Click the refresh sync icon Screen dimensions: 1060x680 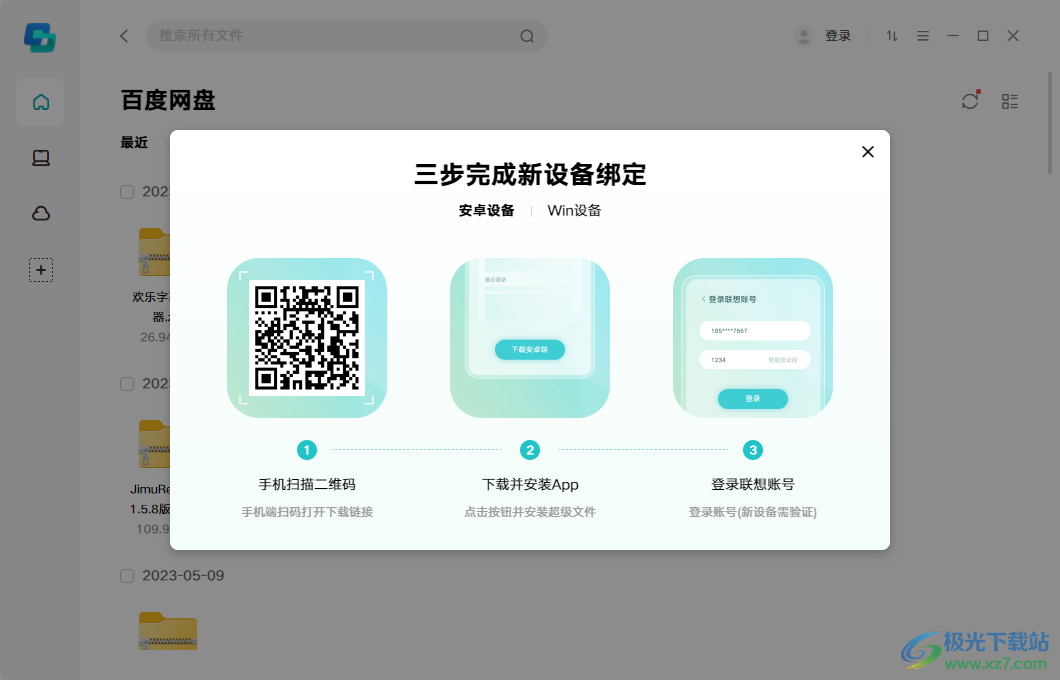970,101
